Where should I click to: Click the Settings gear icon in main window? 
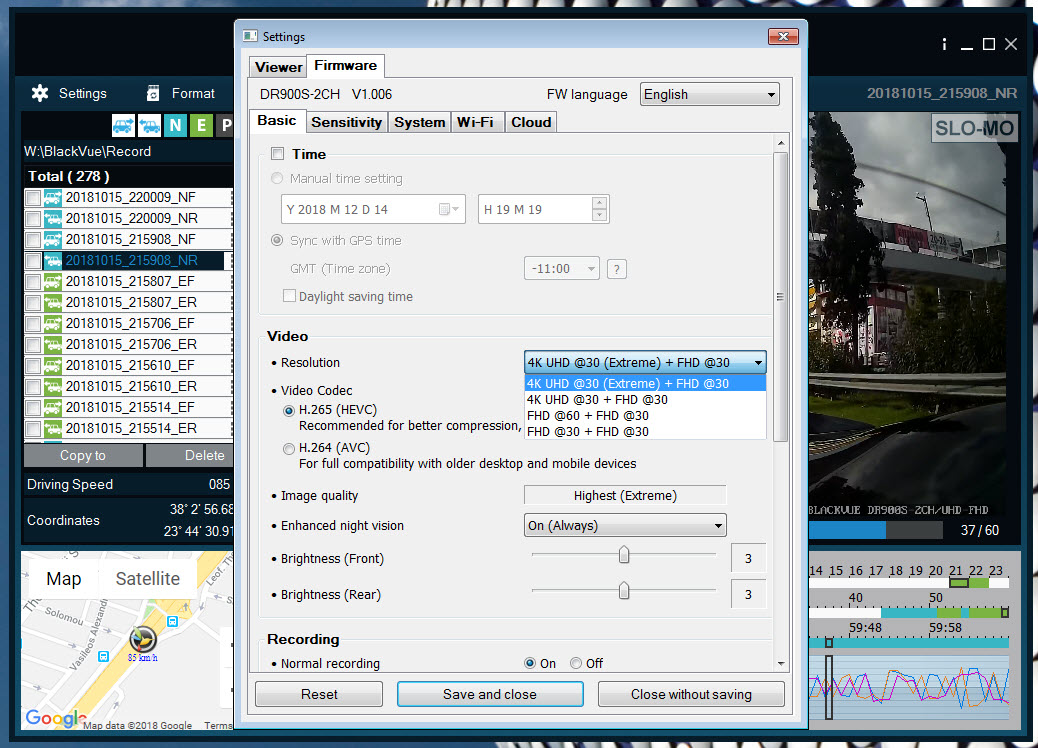pyautogui.click(x=40, y=93)
